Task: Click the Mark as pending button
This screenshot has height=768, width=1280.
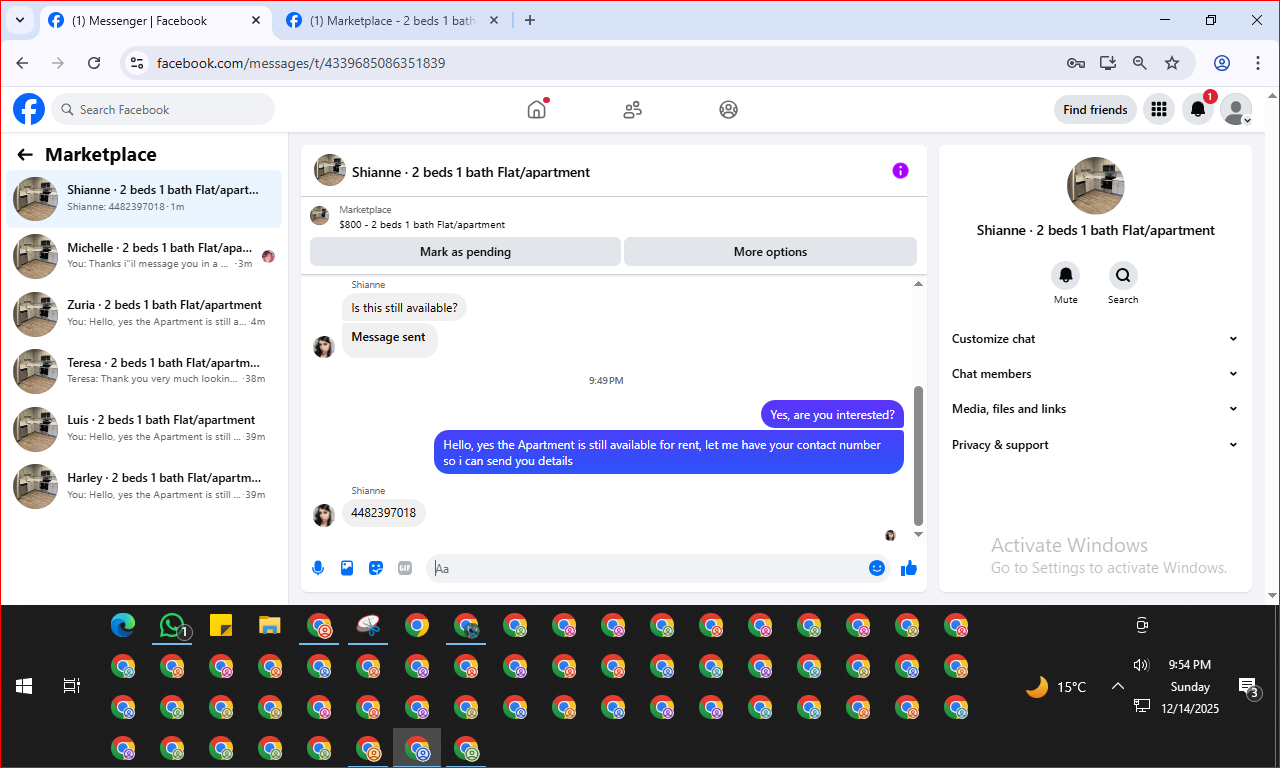Action: [x=465, y=252]
